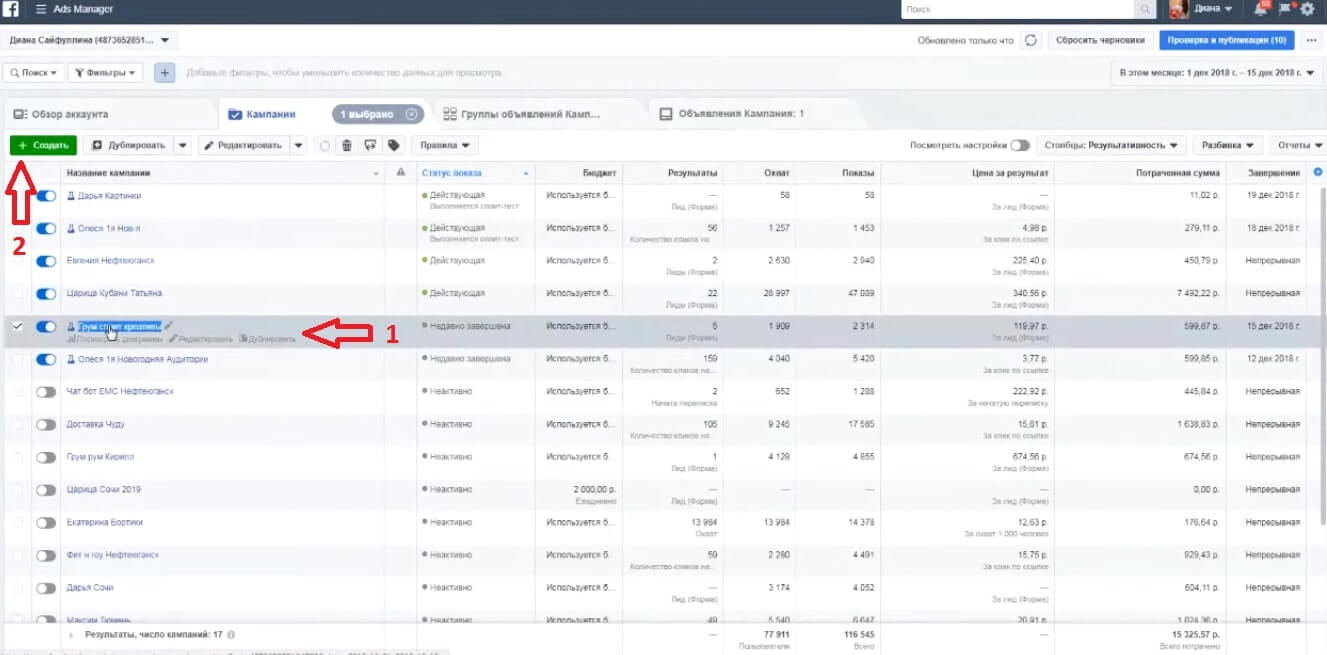Toggle off the Дарья Картинки campaign

click(x=46, y=196)
